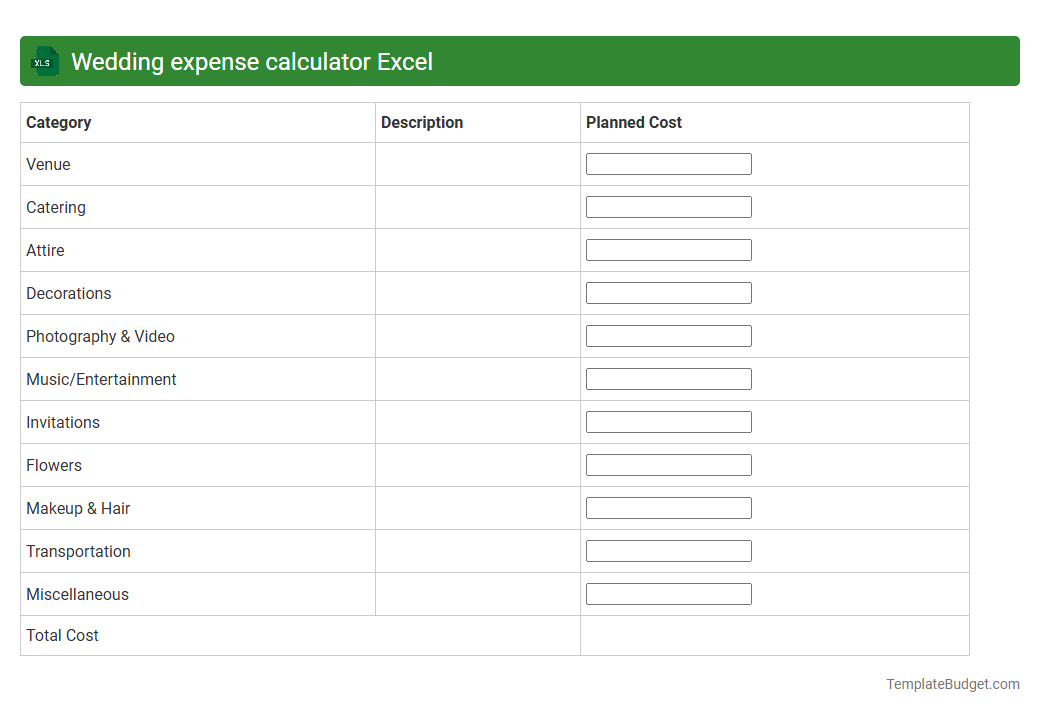Viewport: 1040px width, 713px height.
Task: Click the Category column header
Action: coord(58,122)
